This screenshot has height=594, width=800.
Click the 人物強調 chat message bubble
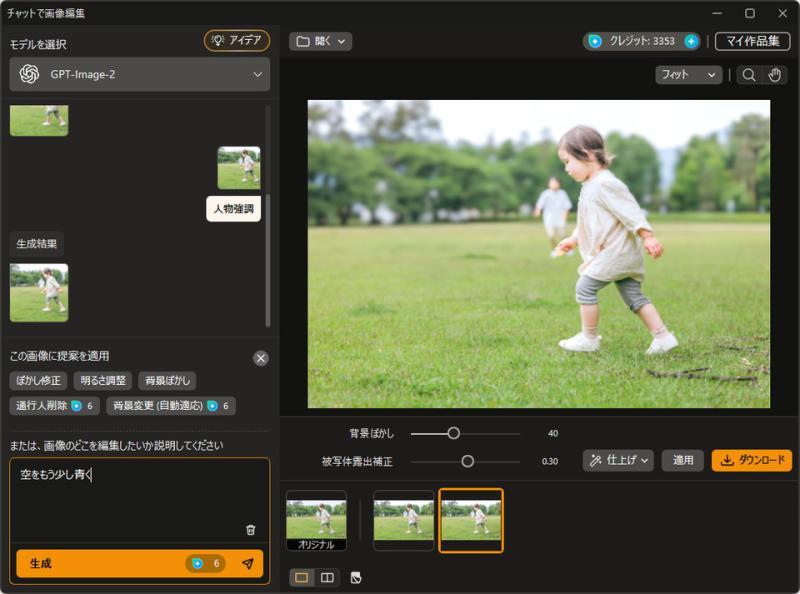point(234,209)
